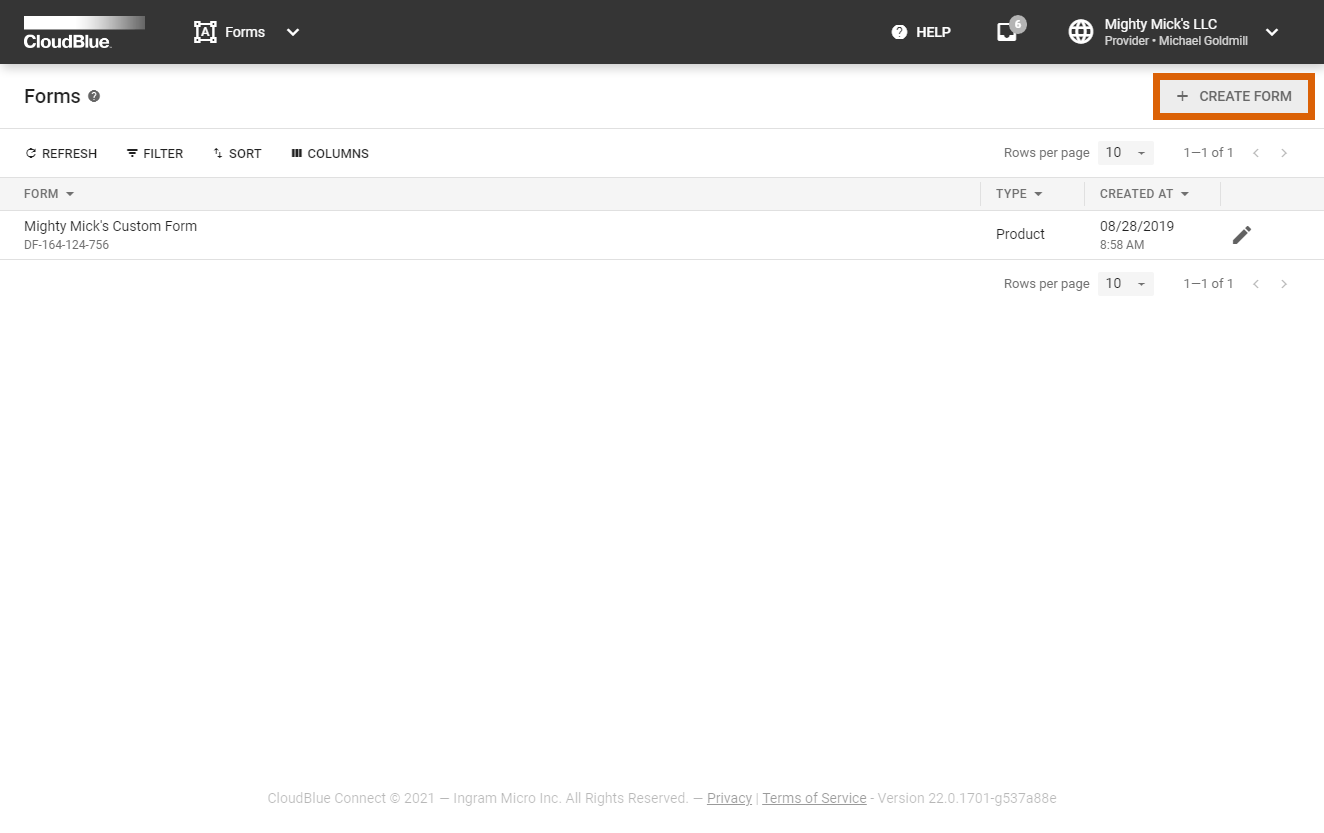Open the notifications inbox icon

click(1007, 32)
